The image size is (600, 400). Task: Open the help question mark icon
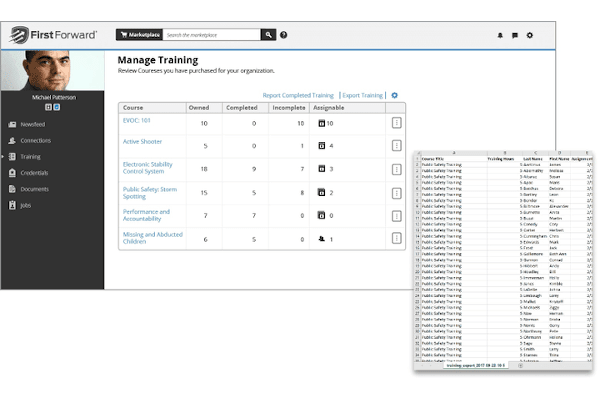pyautogui.click(x=284, y=35)
